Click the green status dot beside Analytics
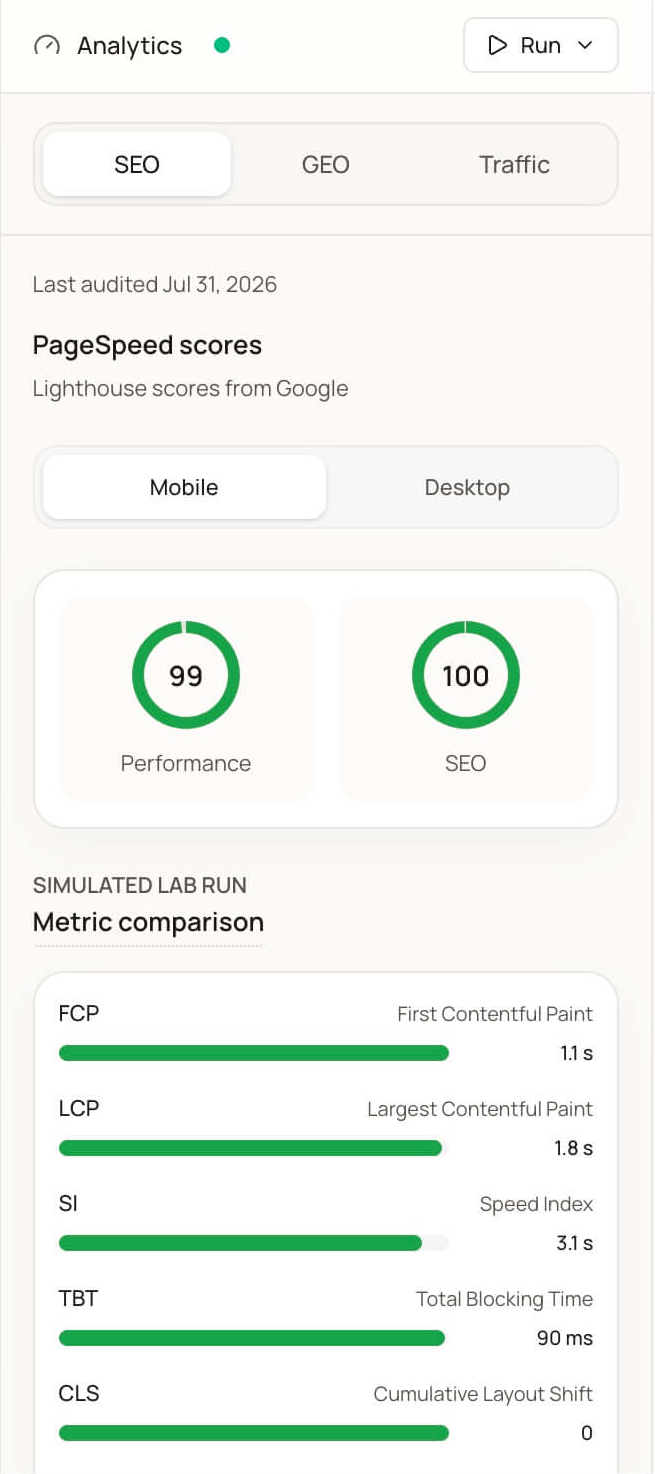Image resolution: width=655 pixels, height=1474 pixels. (x=222, y=45)
